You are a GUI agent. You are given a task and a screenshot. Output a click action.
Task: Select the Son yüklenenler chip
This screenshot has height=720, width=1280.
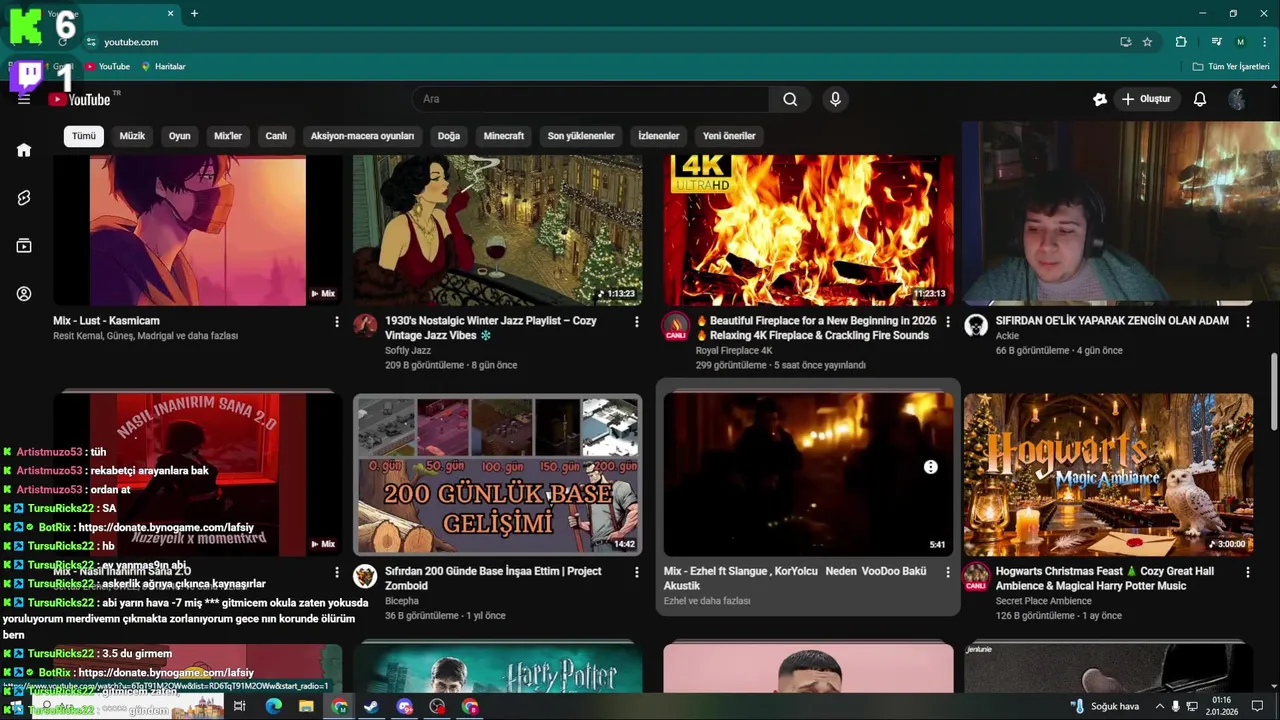pyautogui.click(x=581, y=136)
